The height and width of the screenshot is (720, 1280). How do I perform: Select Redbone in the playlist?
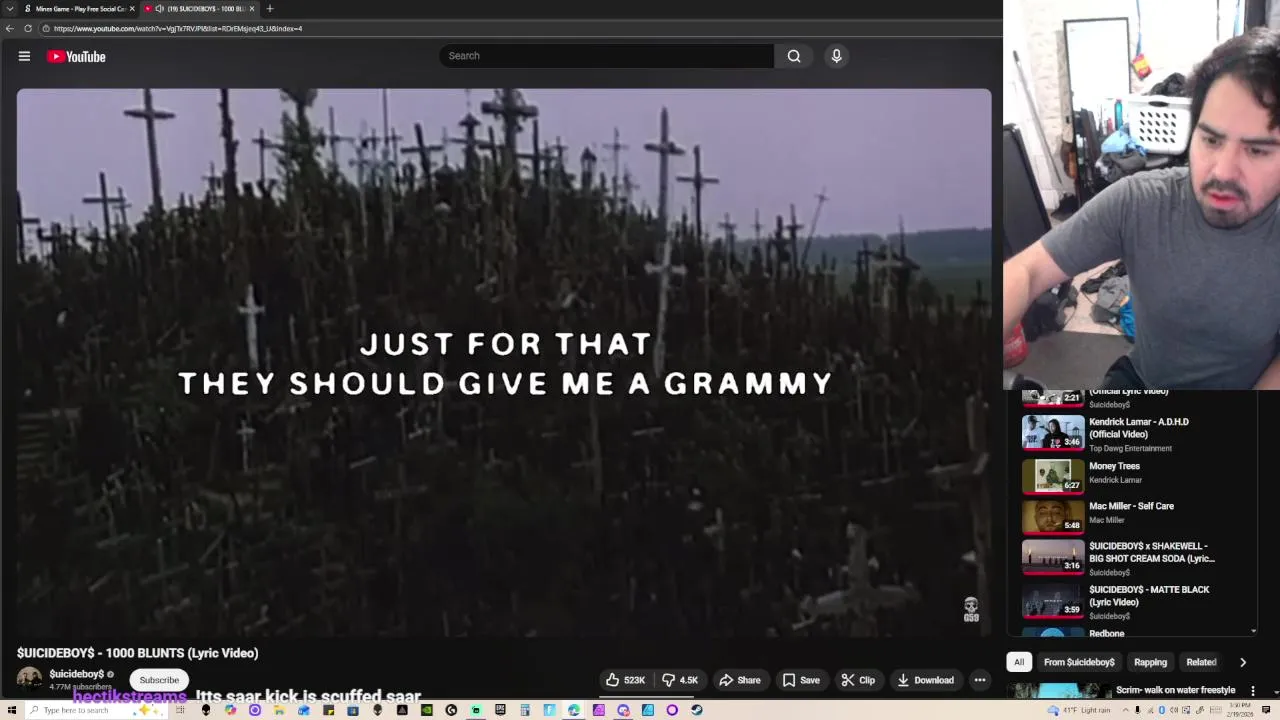[x=1106, y=633]
